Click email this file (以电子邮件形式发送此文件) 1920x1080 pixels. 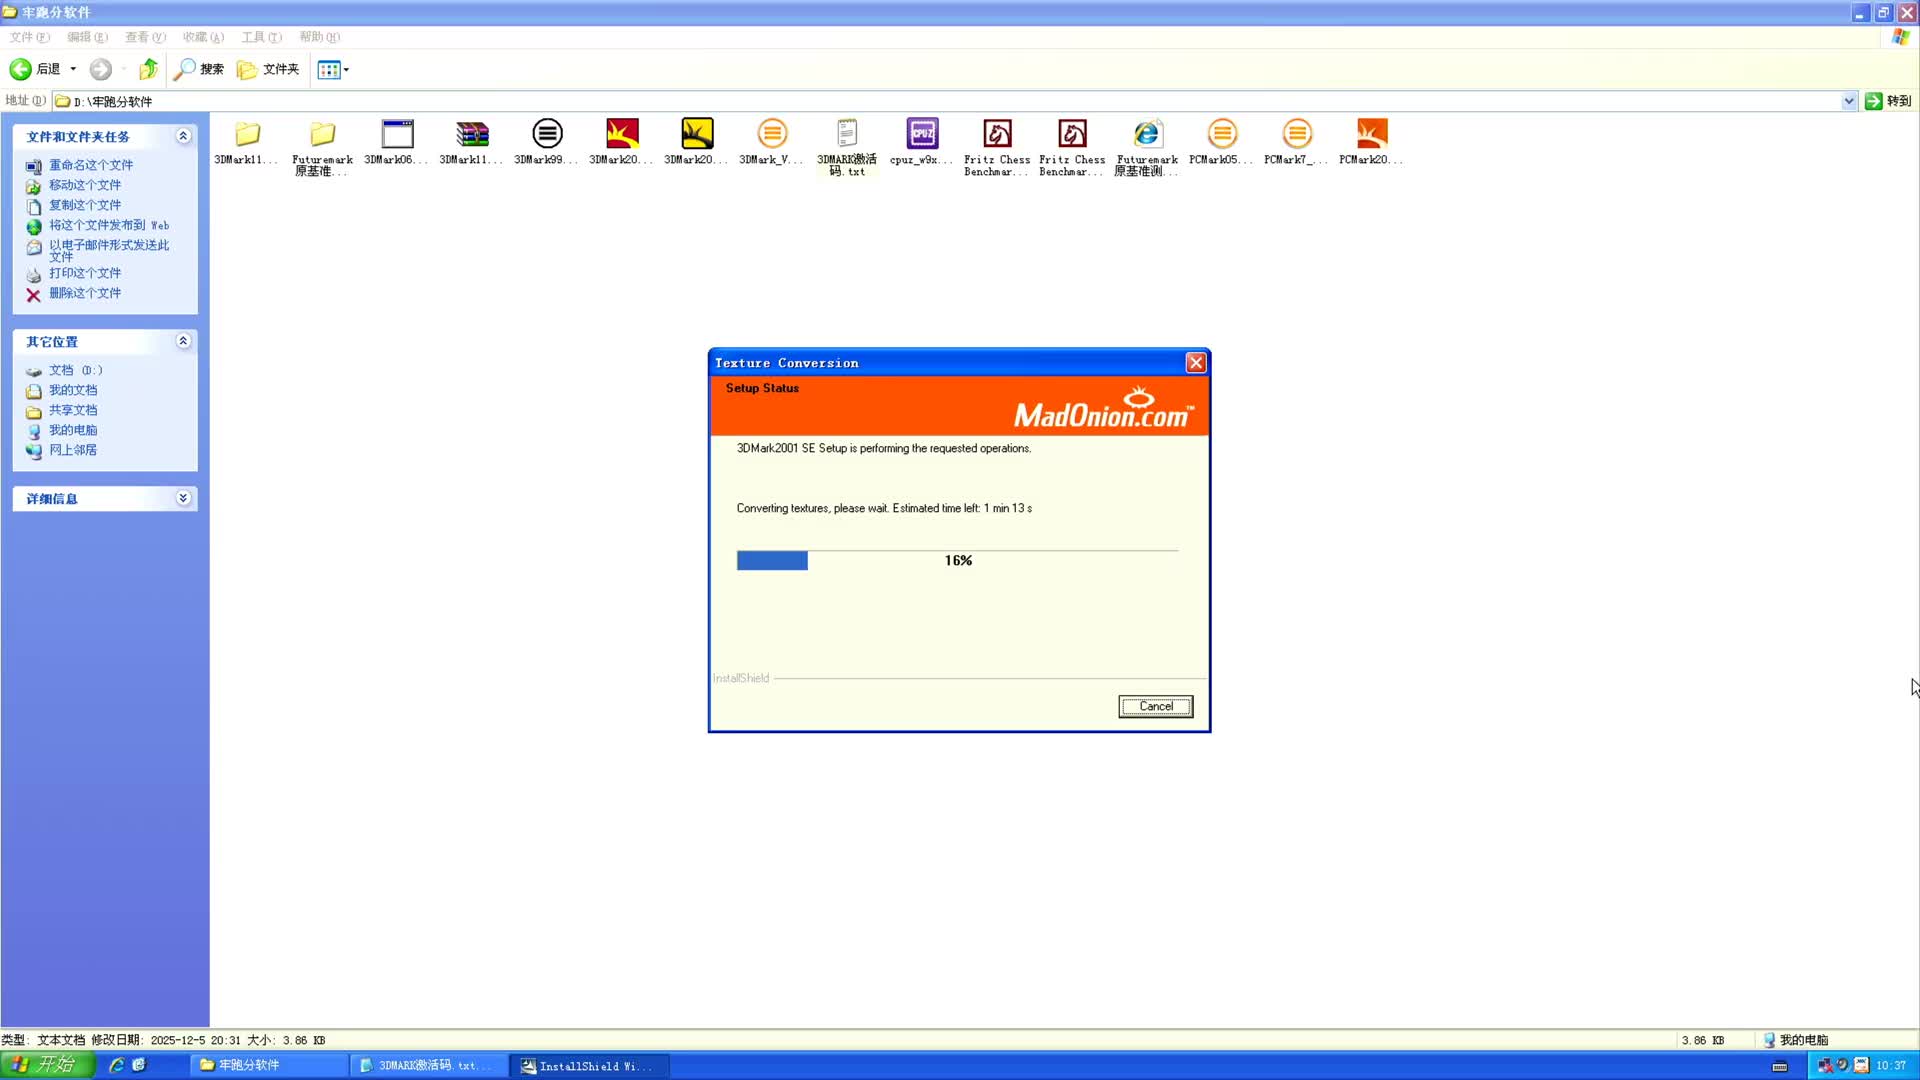pyautogui.click(x=109, y=250)
